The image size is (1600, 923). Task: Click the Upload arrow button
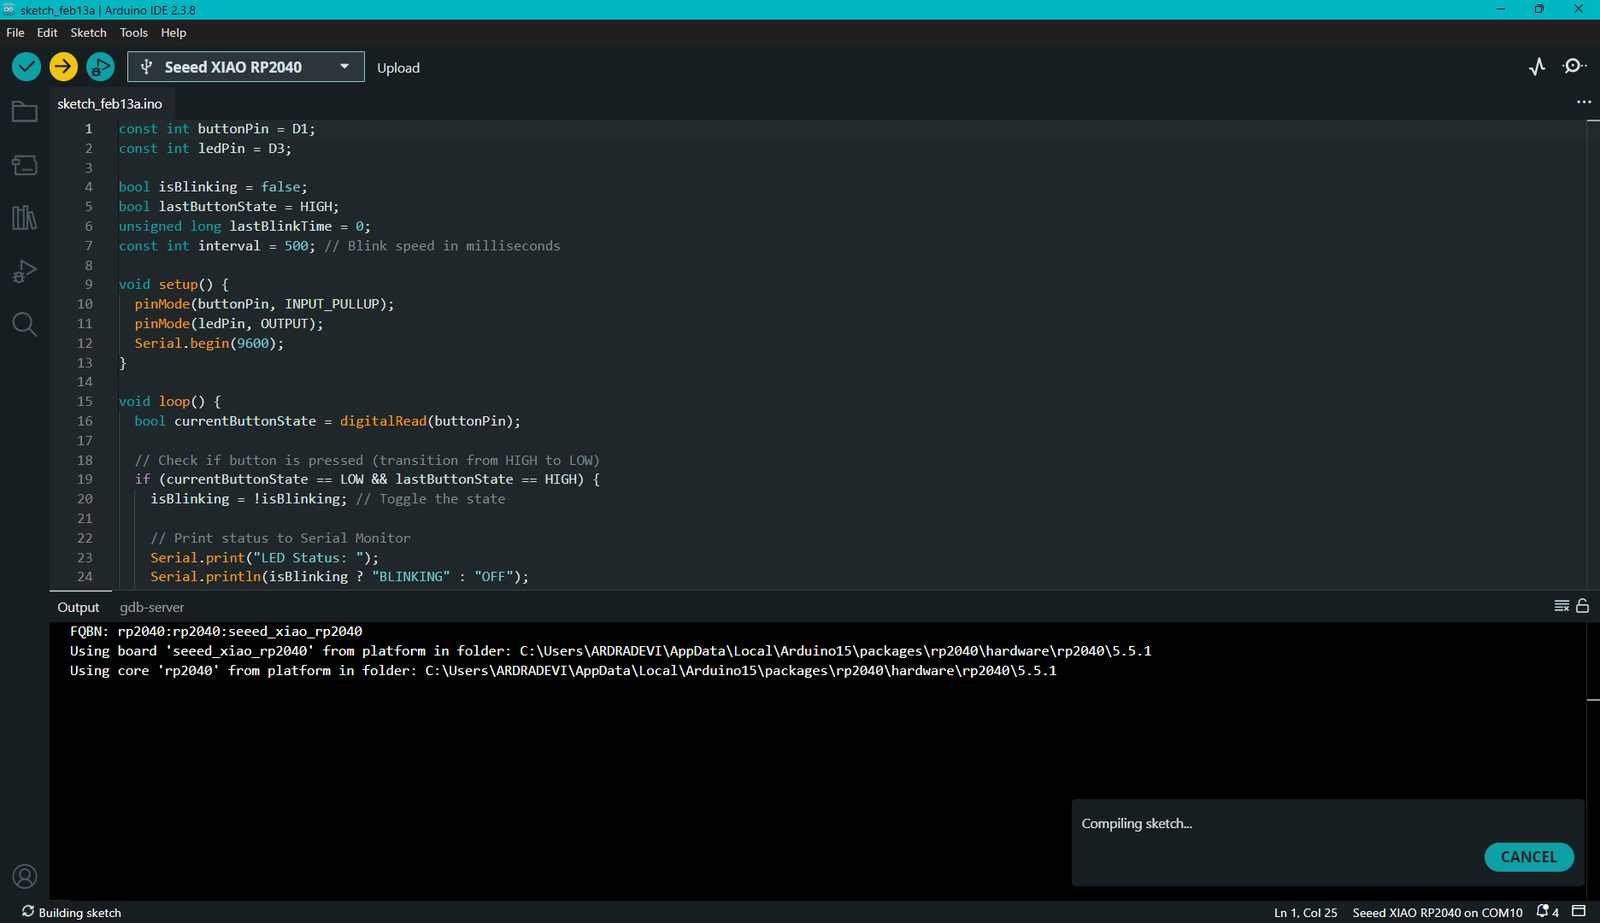pyautogui.click(x=63, y=67)
